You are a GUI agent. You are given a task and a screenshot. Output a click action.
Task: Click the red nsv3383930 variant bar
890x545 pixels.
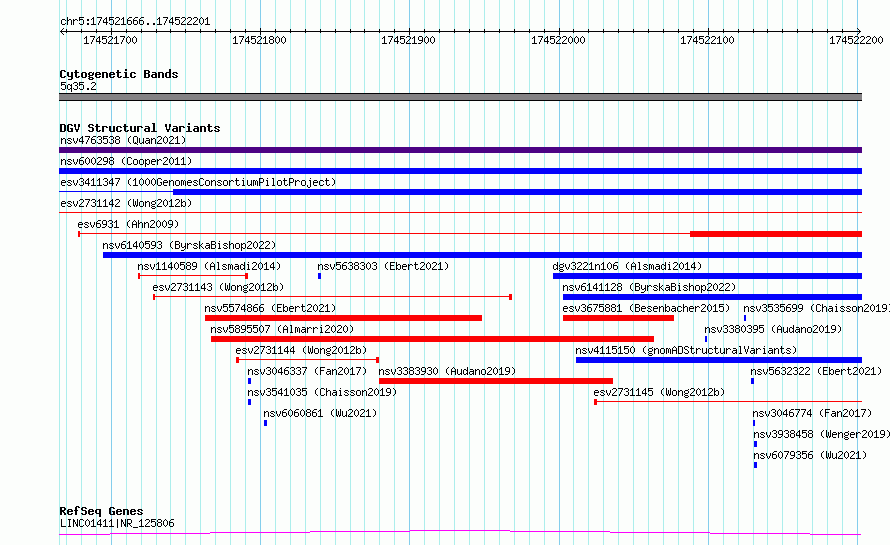496,381
